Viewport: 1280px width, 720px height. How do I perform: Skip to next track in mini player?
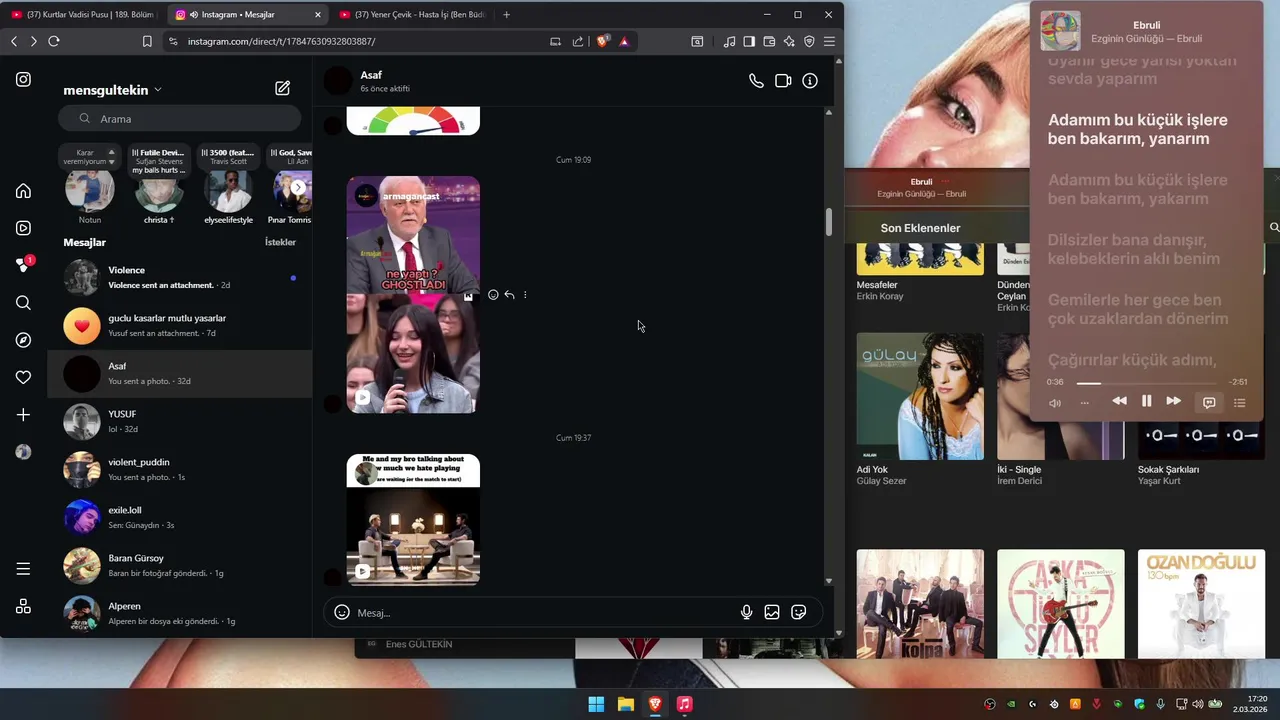[1174, 401]
